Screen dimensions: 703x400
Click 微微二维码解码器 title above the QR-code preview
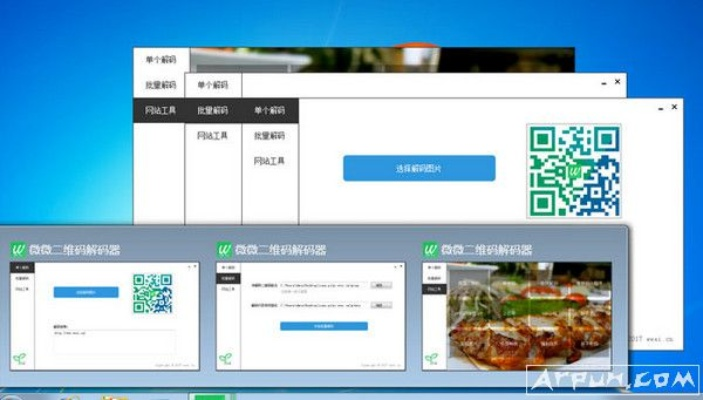[75, 250]
